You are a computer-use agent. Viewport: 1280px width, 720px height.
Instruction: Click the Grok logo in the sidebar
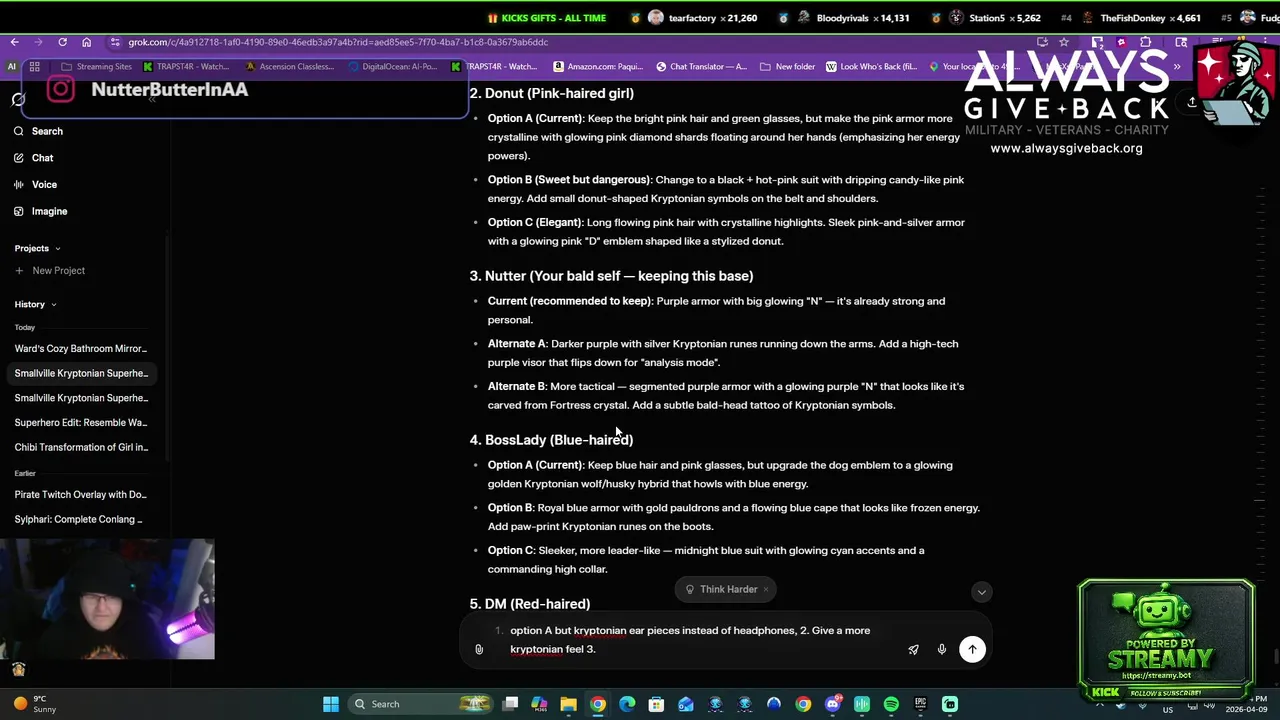tap(18, 99)
